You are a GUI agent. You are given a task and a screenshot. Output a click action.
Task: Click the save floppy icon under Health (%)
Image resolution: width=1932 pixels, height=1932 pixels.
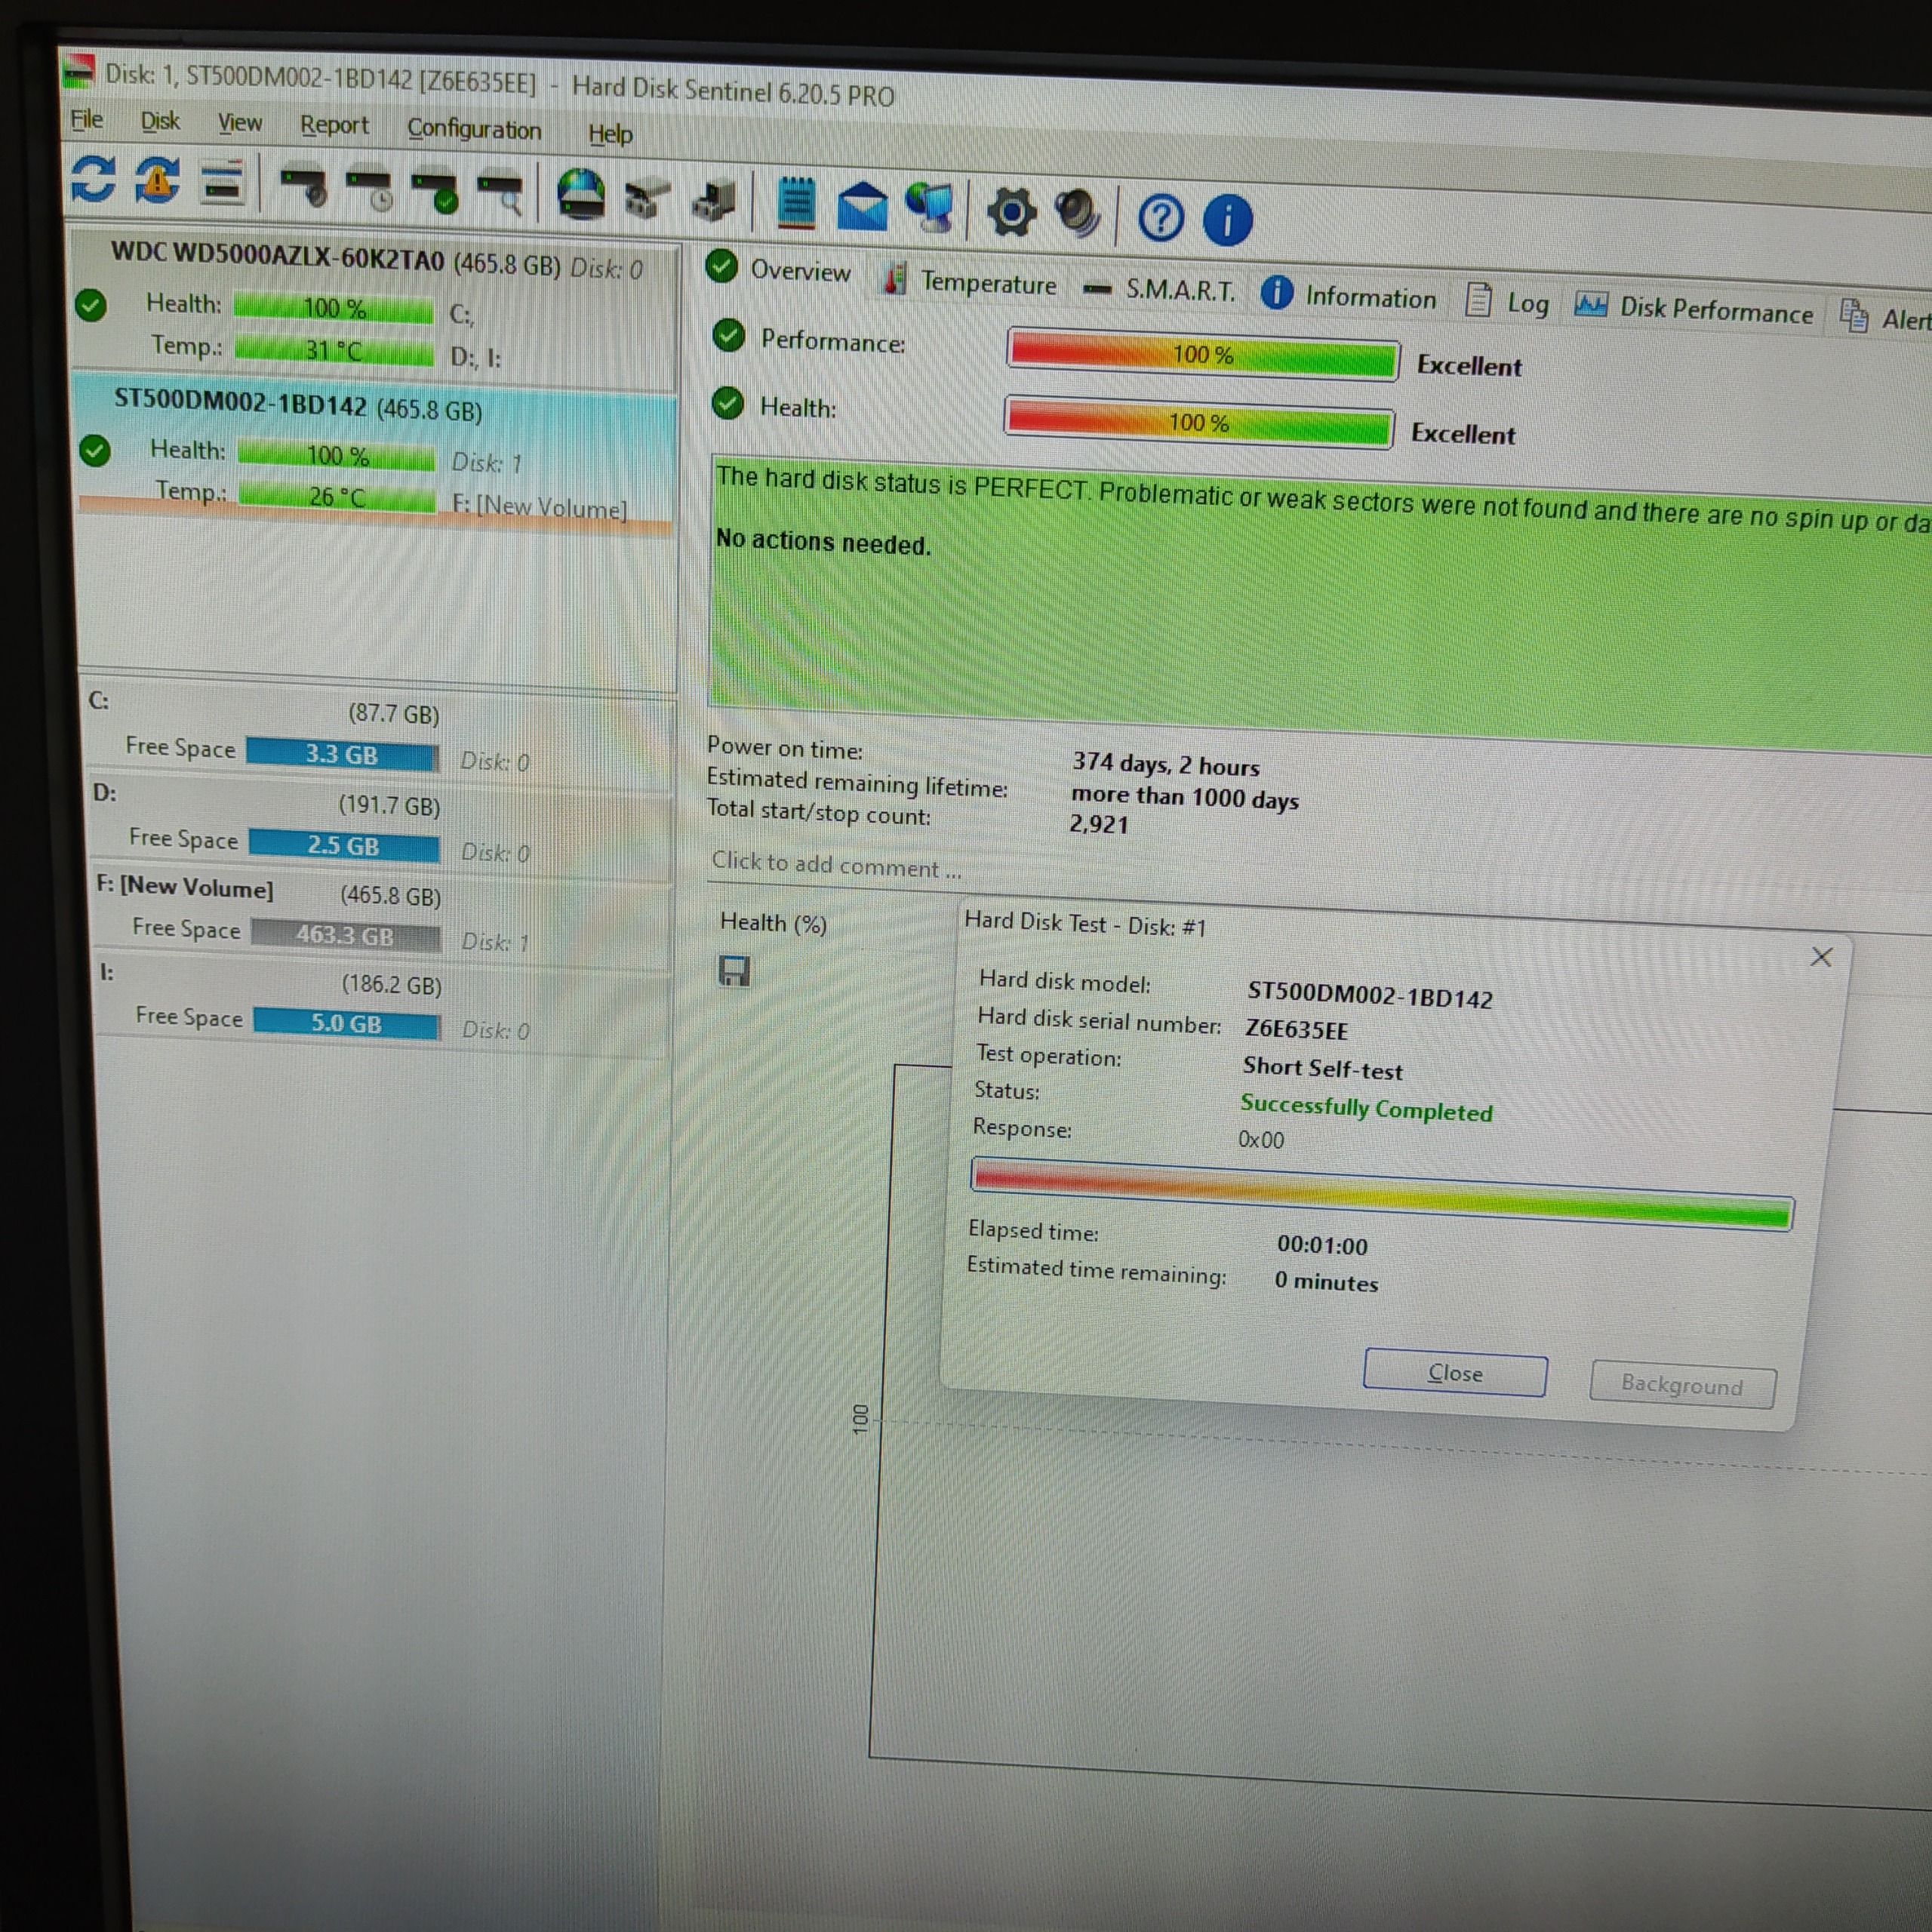[x=734, y=971]
